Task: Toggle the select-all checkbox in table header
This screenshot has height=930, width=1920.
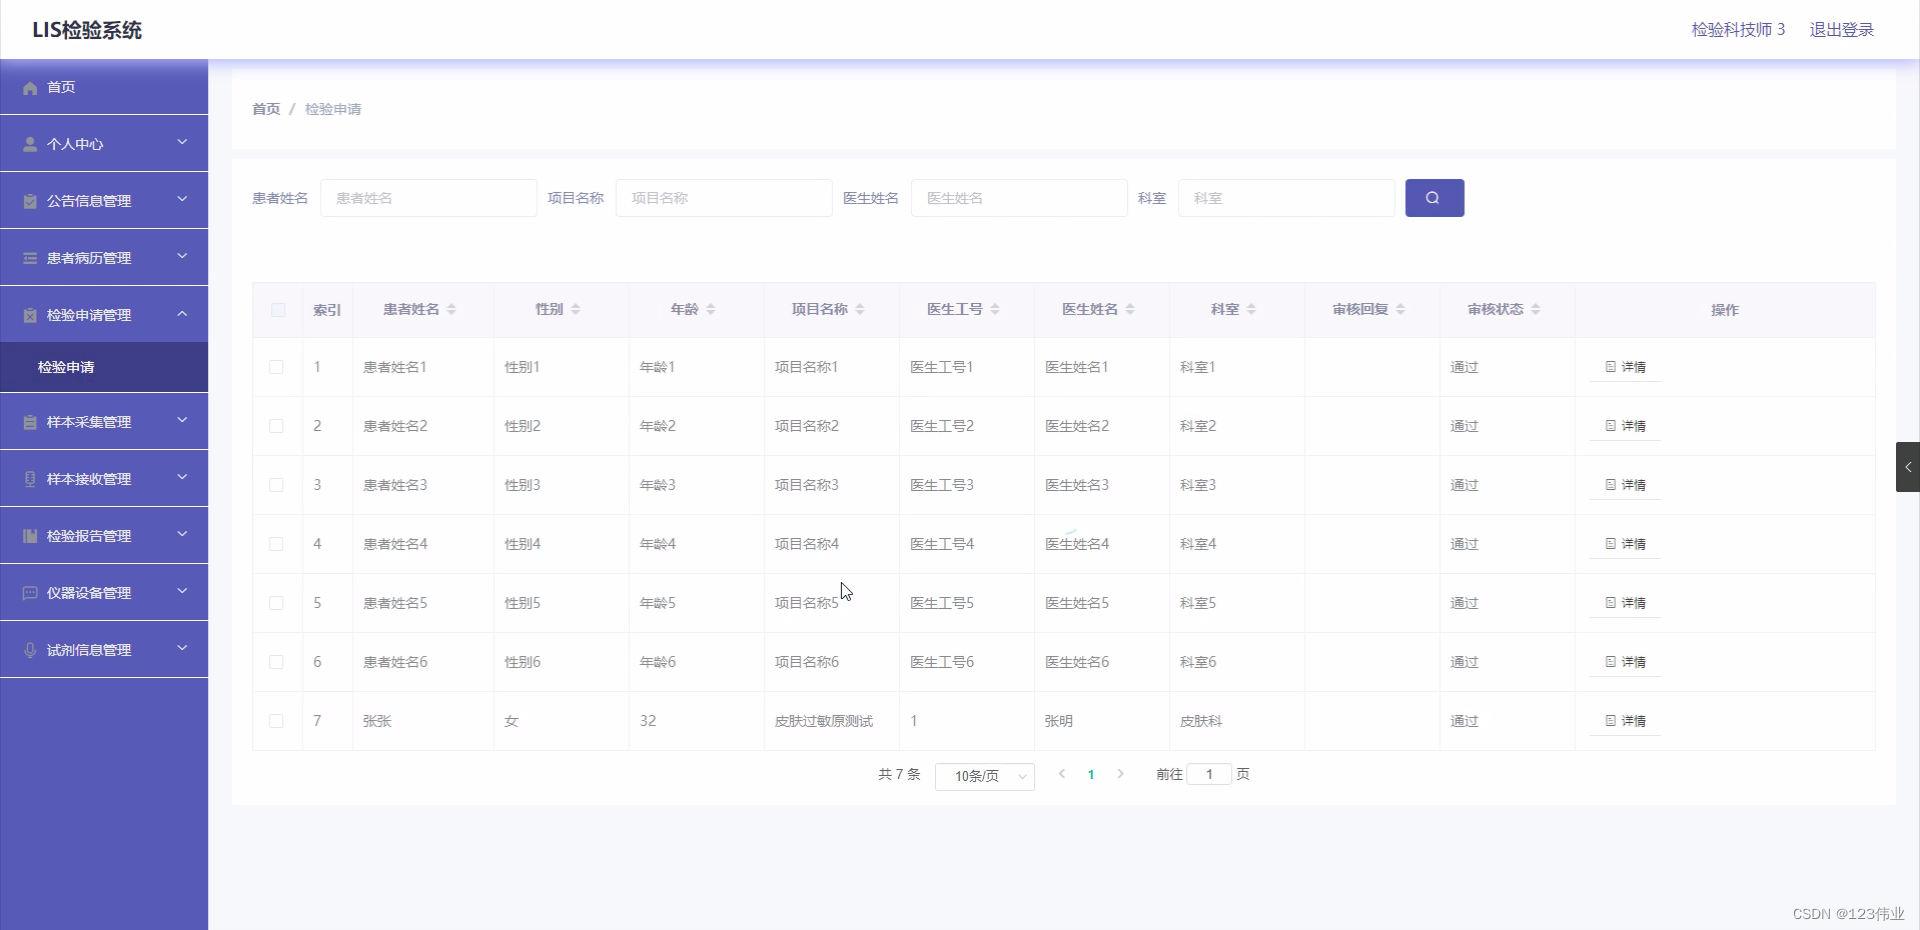Action: pyautogui.click(x=277, y=310)
